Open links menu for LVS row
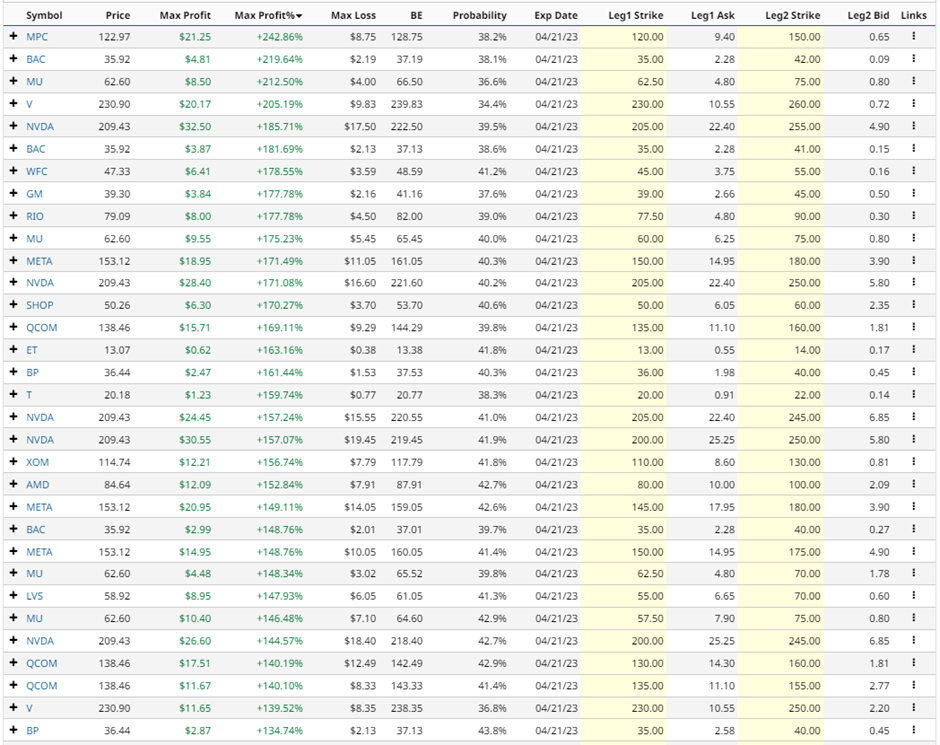940x745 pixels. [x=914, y=596]
